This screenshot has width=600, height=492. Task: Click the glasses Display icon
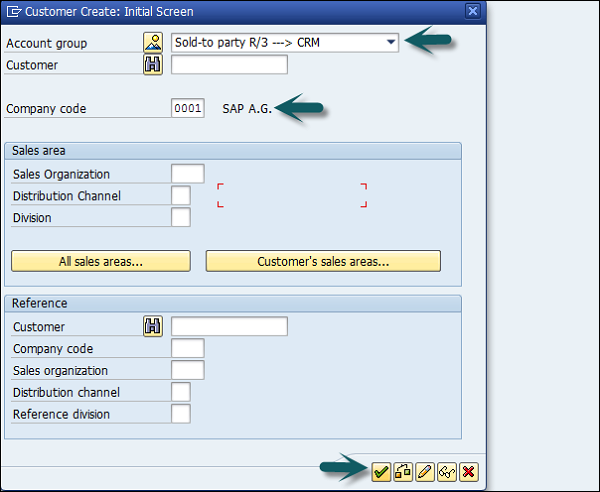point(447,471)
